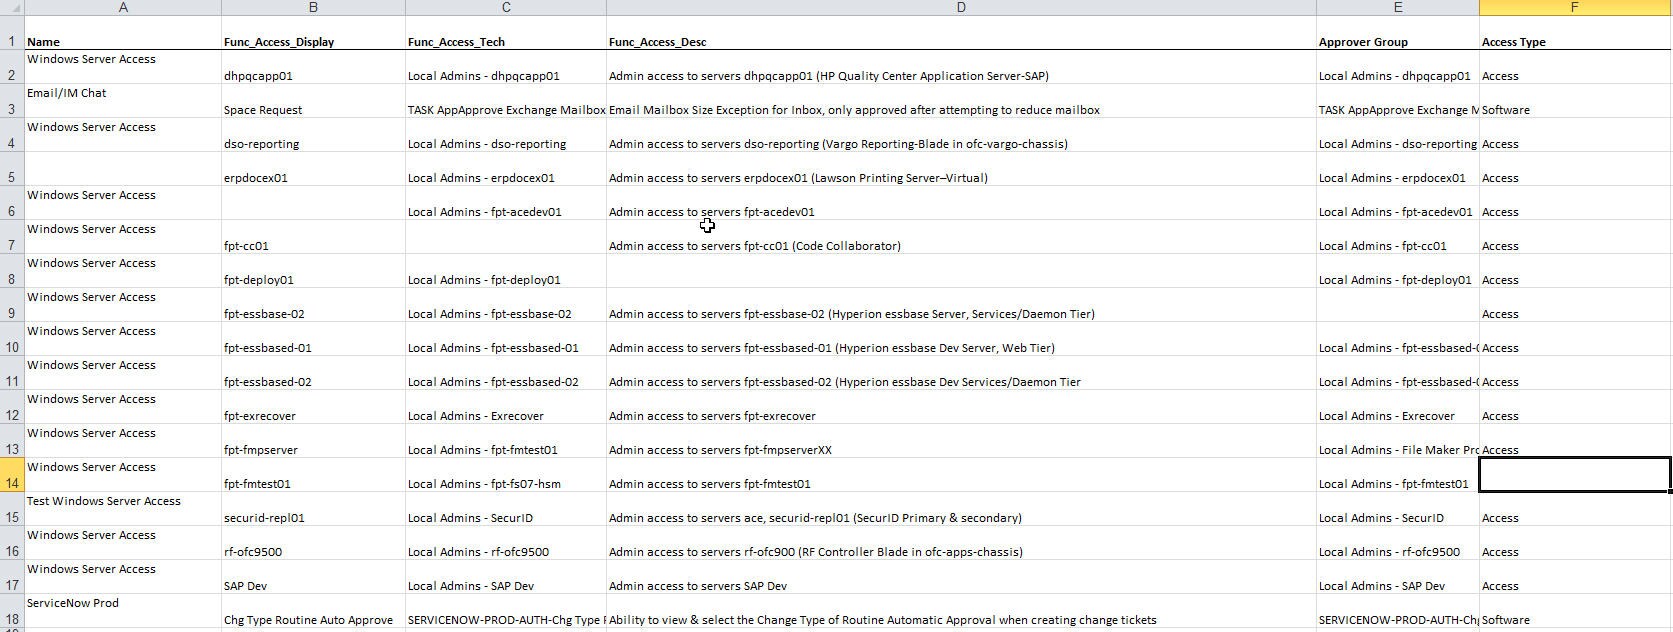Select row 9 header
Screen dimensions: 1673x632
point(12,305)
